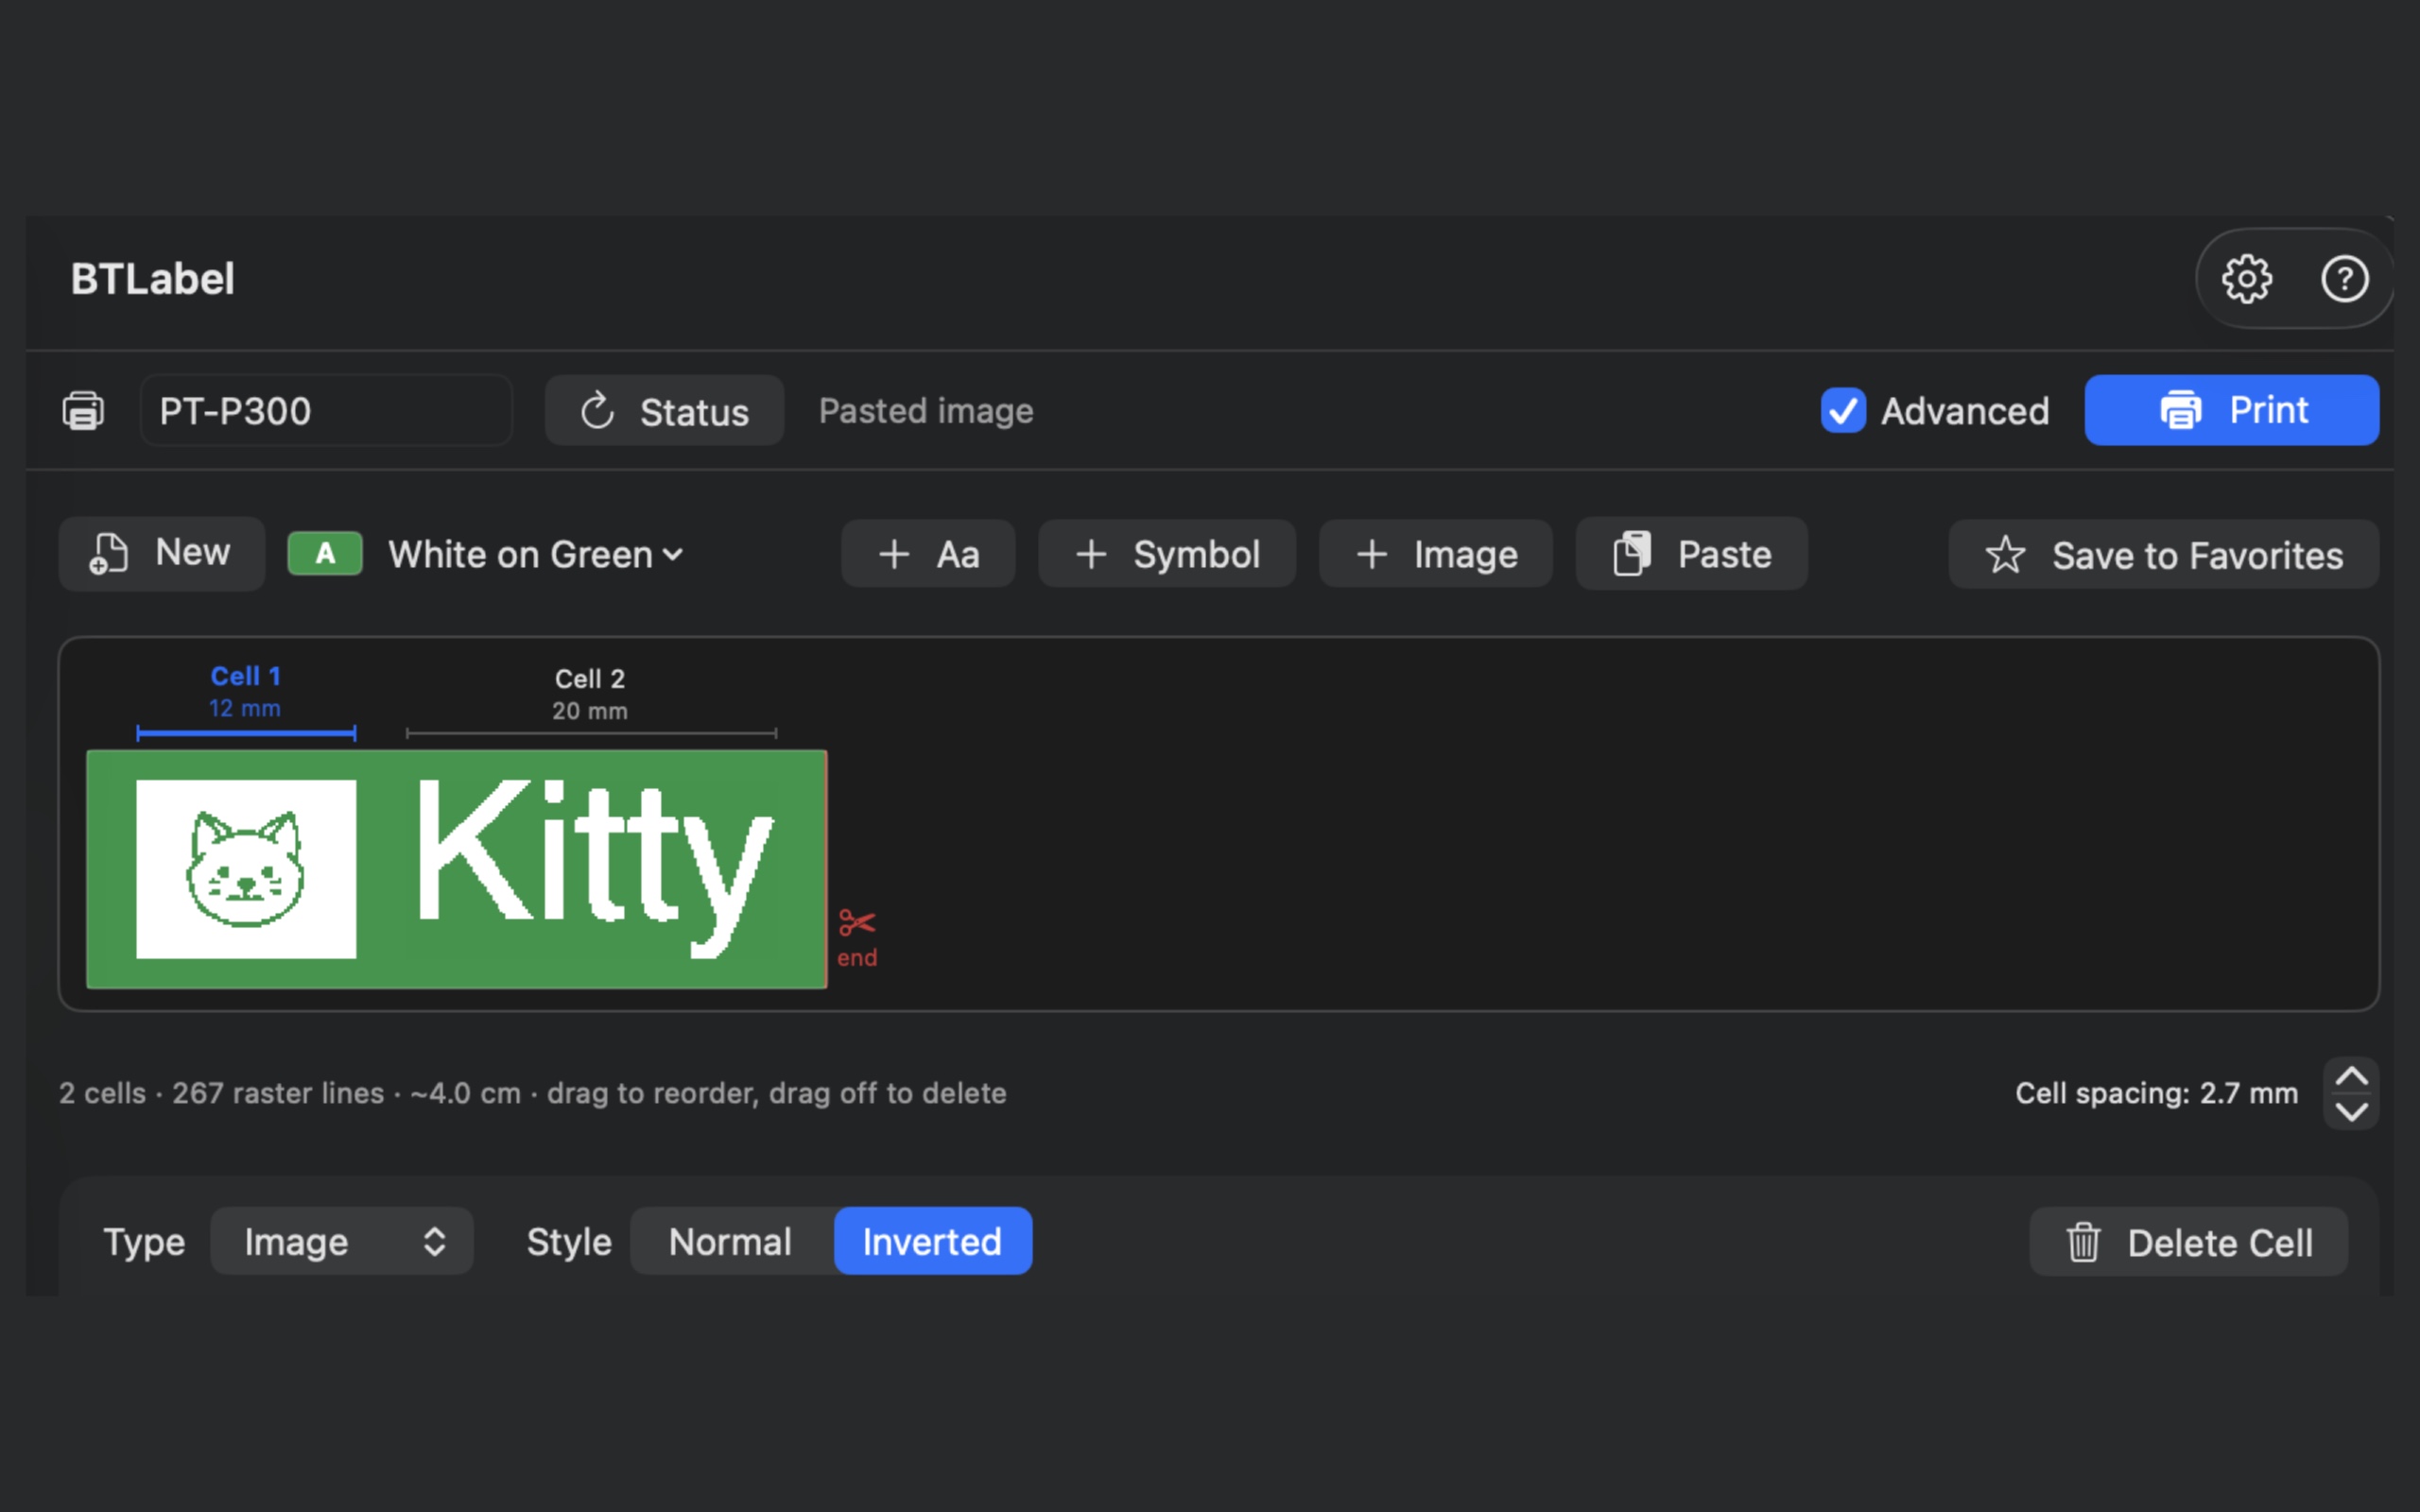Viewport: 2420px width, 1512px height.
Task: Click the Pasted image status text
Action: 926,411
